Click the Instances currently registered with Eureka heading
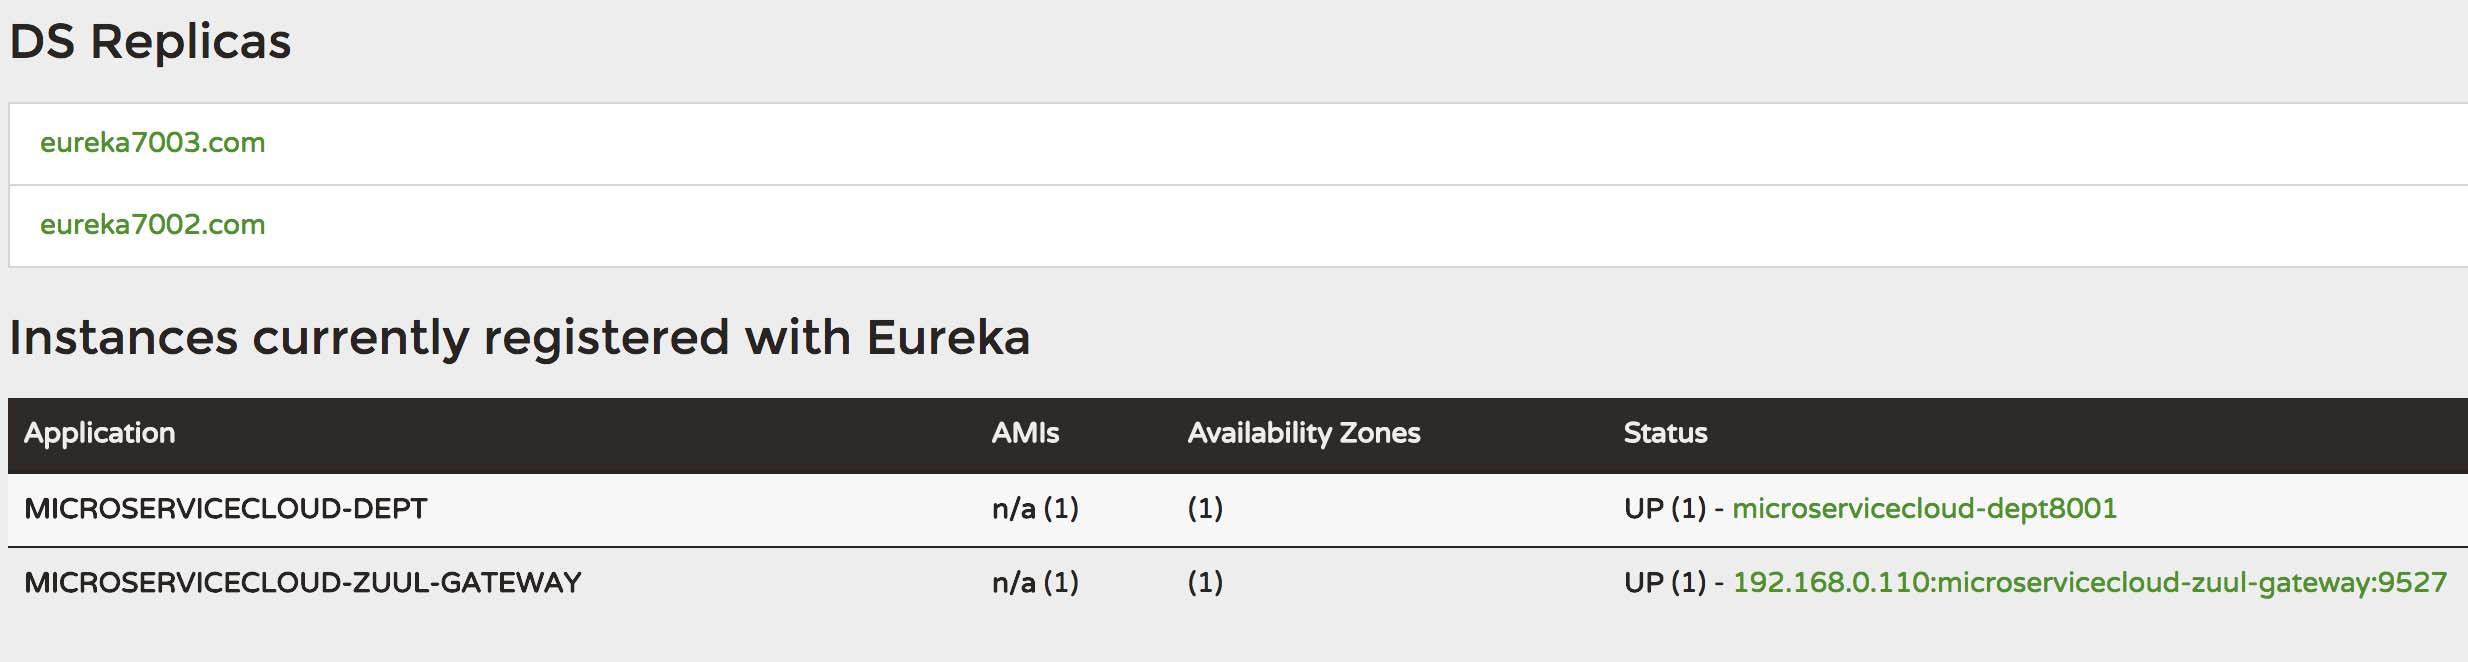Viewport: 2468px width, 662px height. point(519,337)
